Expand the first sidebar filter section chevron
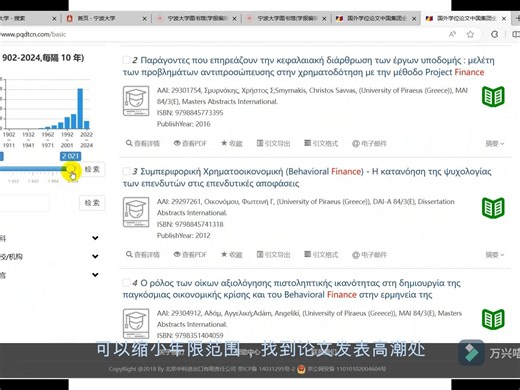520x390 pixels. [95, 238]
